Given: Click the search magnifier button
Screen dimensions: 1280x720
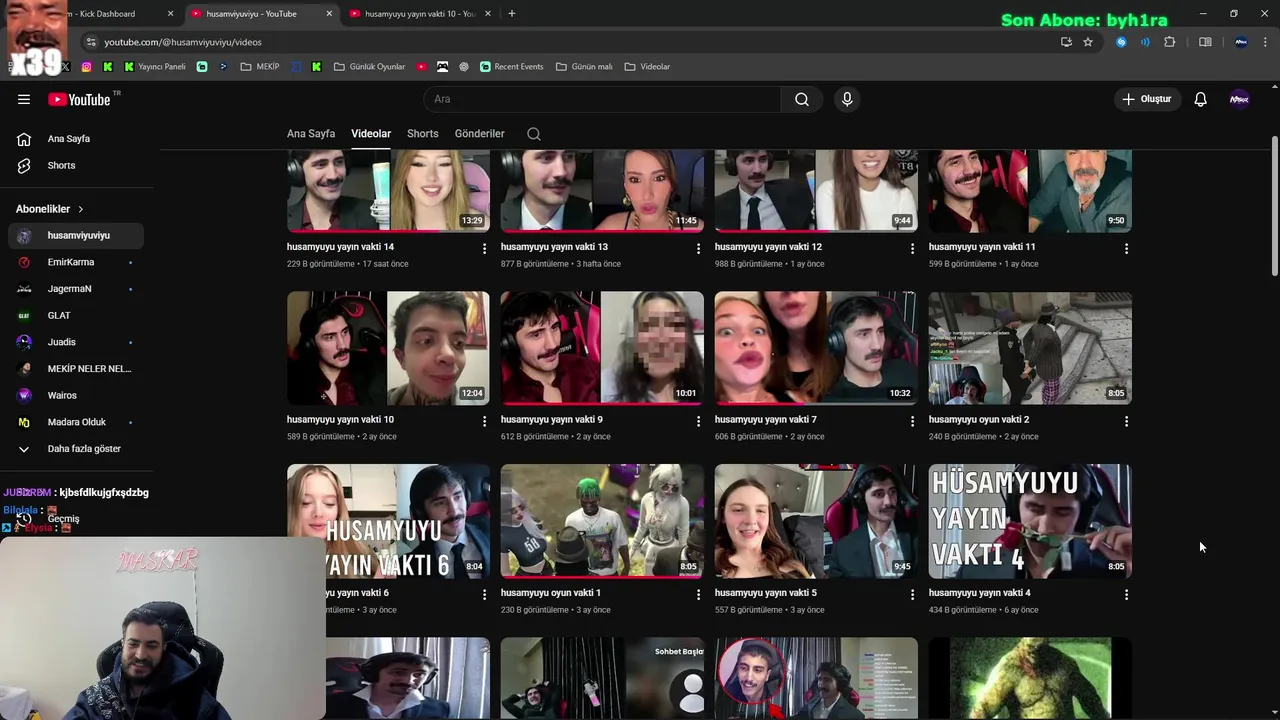Looking at the screenshot, I should click(x=802, y=99).
